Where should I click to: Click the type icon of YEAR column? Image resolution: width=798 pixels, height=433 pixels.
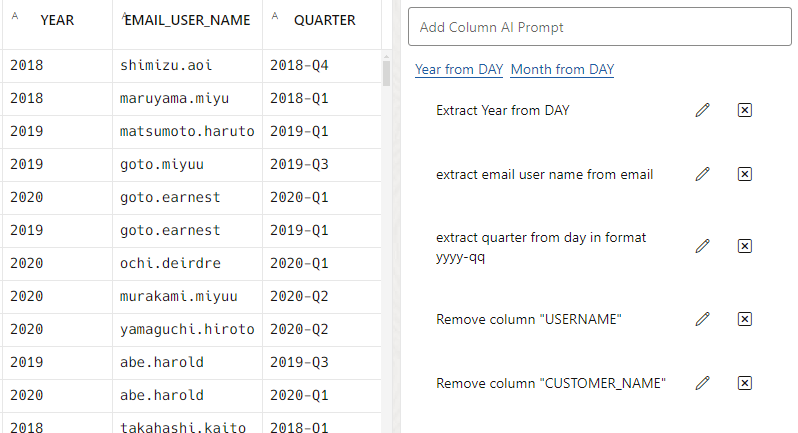pos(15,16)
